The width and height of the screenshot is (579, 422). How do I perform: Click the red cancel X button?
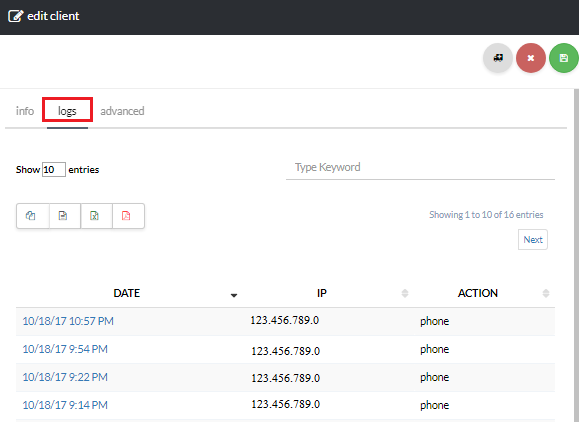(531, 58)
